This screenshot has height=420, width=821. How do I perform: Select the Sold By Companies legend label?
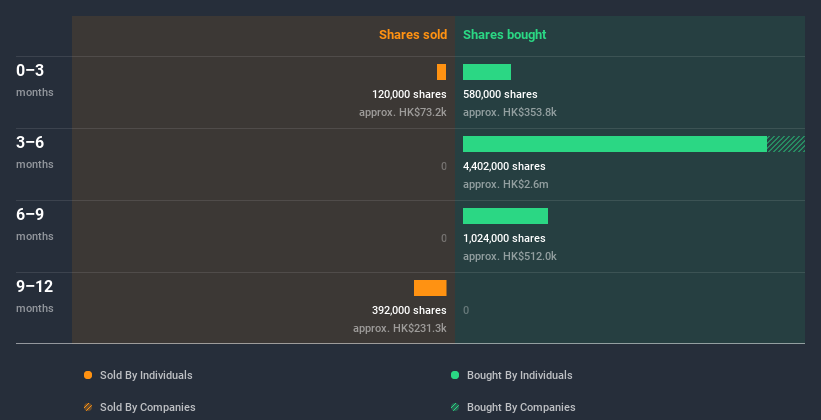(148, 407)
